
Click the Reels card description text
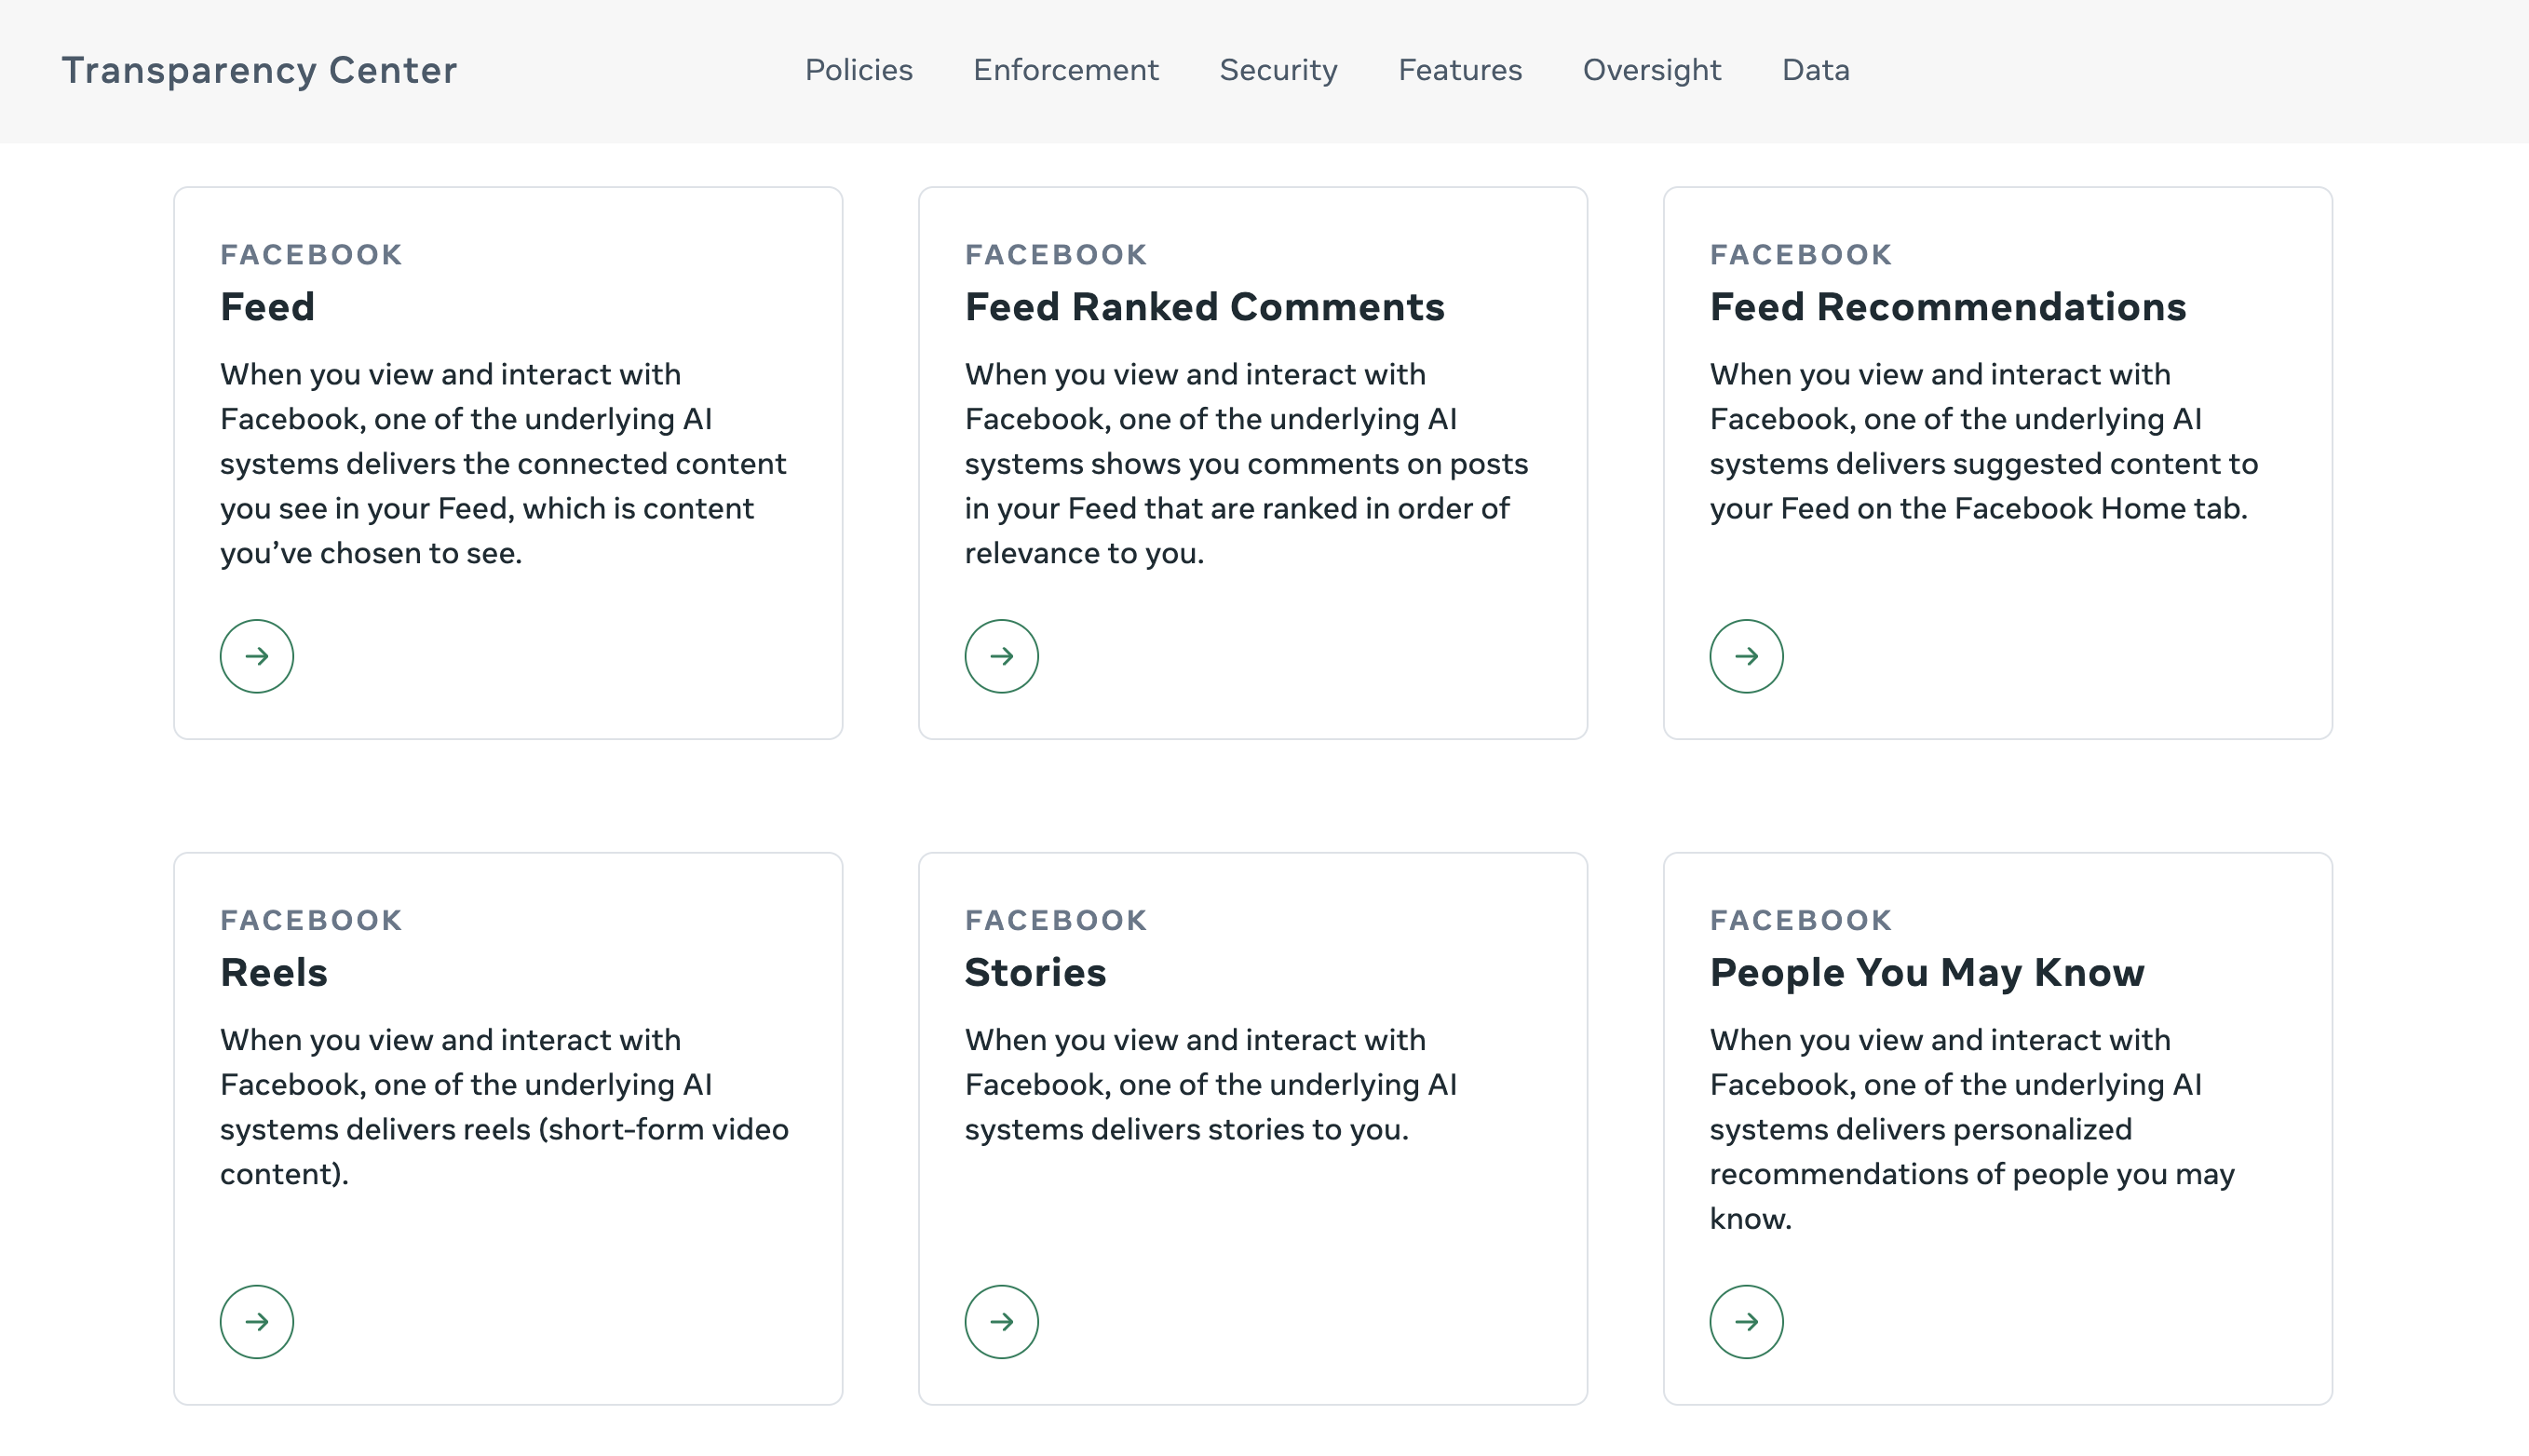point(505,1106)
